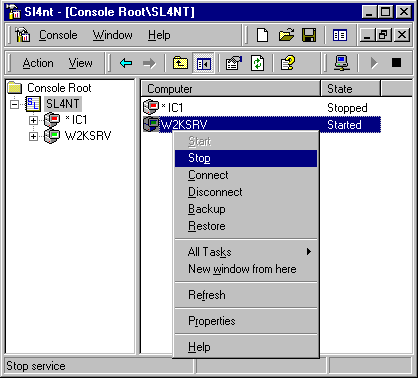
Task: Open the Console menu
Action: [58, 35]
